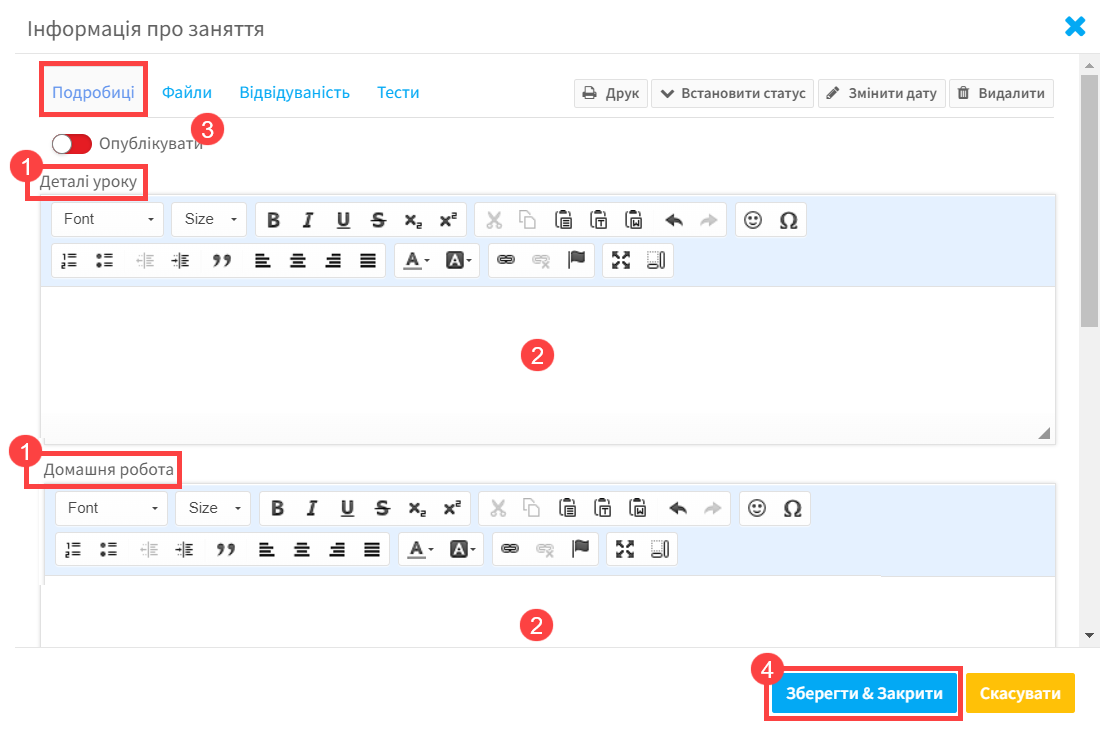Click the Видалити button
The image size is (1117, 733).
pos(1001,93)
